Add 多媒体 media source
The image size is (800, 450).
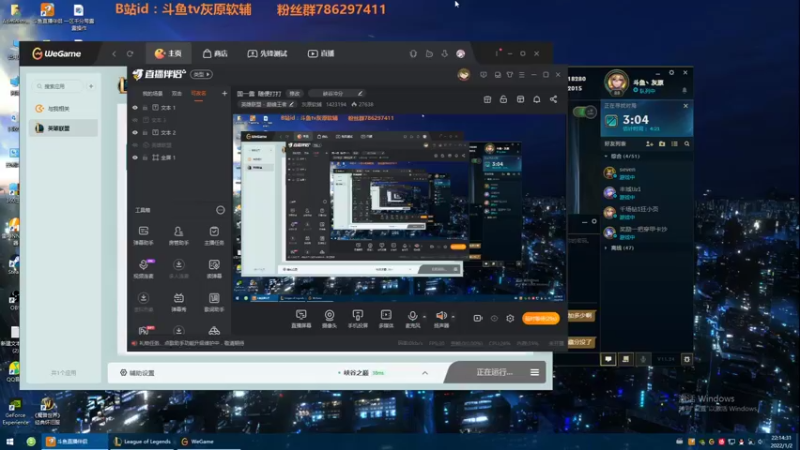coord(386,318)
